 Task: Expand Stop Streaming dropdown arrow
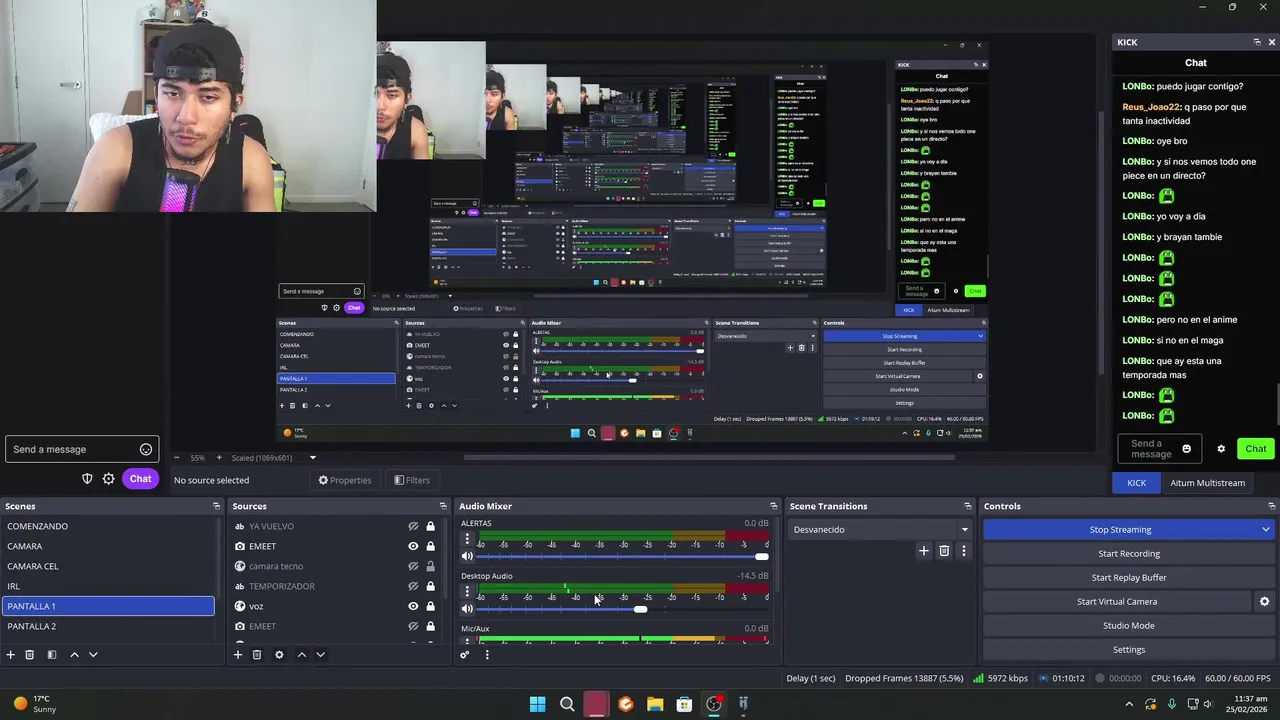(1266, 529)
